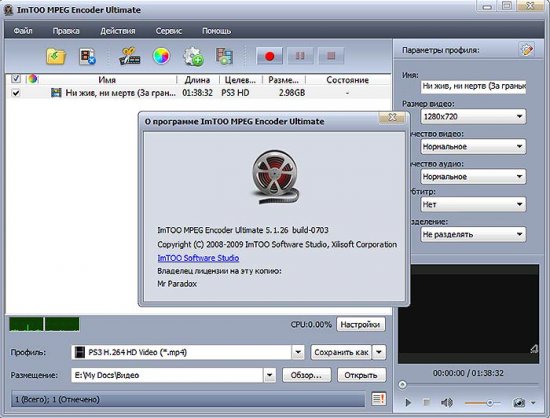Image resolution: width=550 pixels, height=418 pixels.
Task: Expand the snapshot options arrow
Action: click(x=533, y=403)
